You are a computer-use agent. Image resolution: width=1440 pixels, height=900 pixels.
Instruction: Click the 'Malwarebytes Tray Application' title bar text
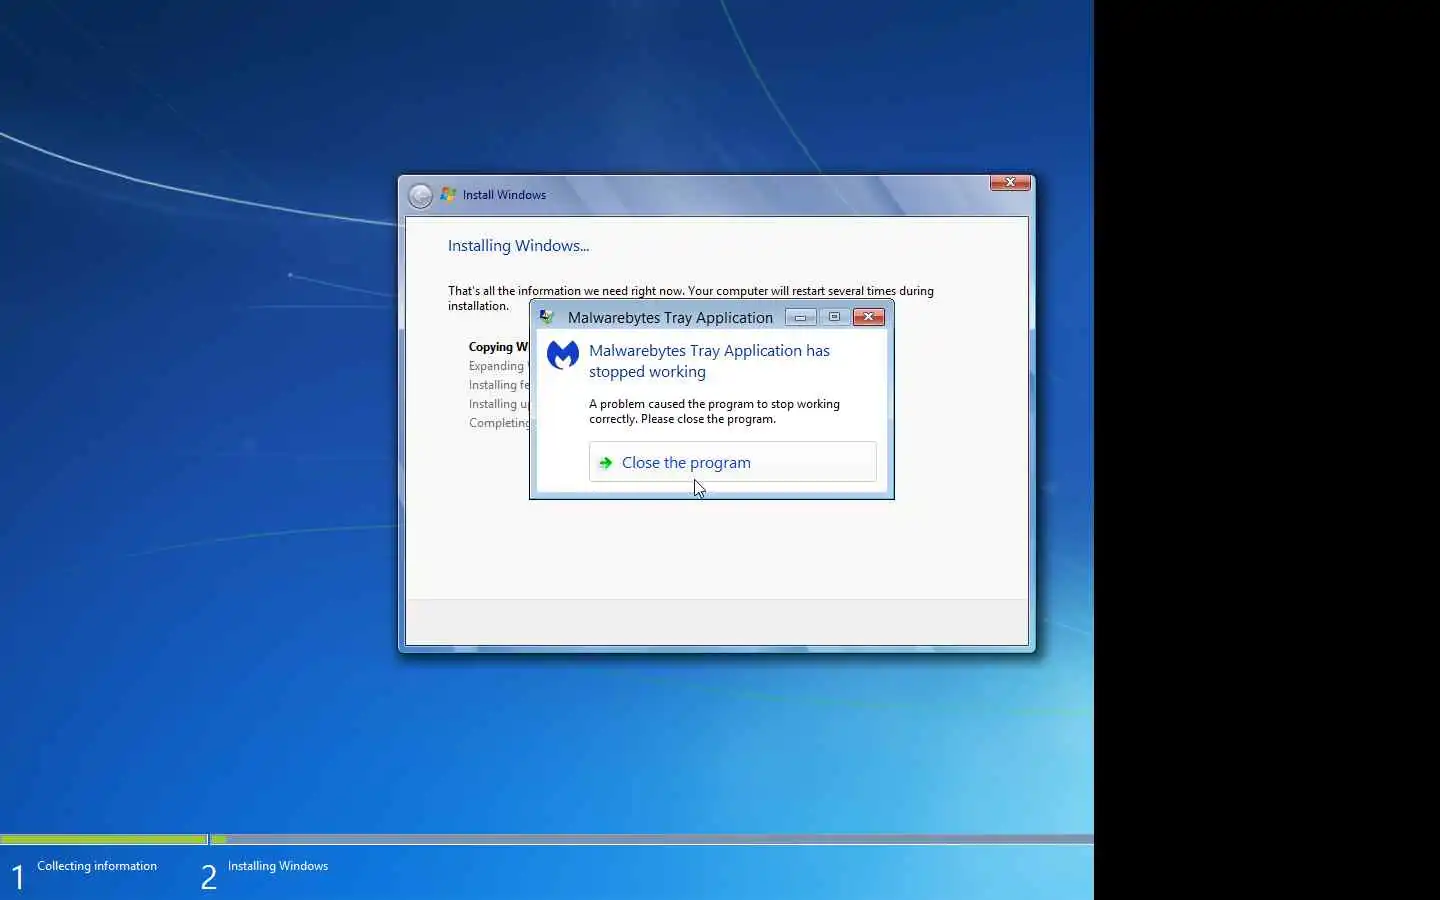pyautogui.click(x=670, y=318)
